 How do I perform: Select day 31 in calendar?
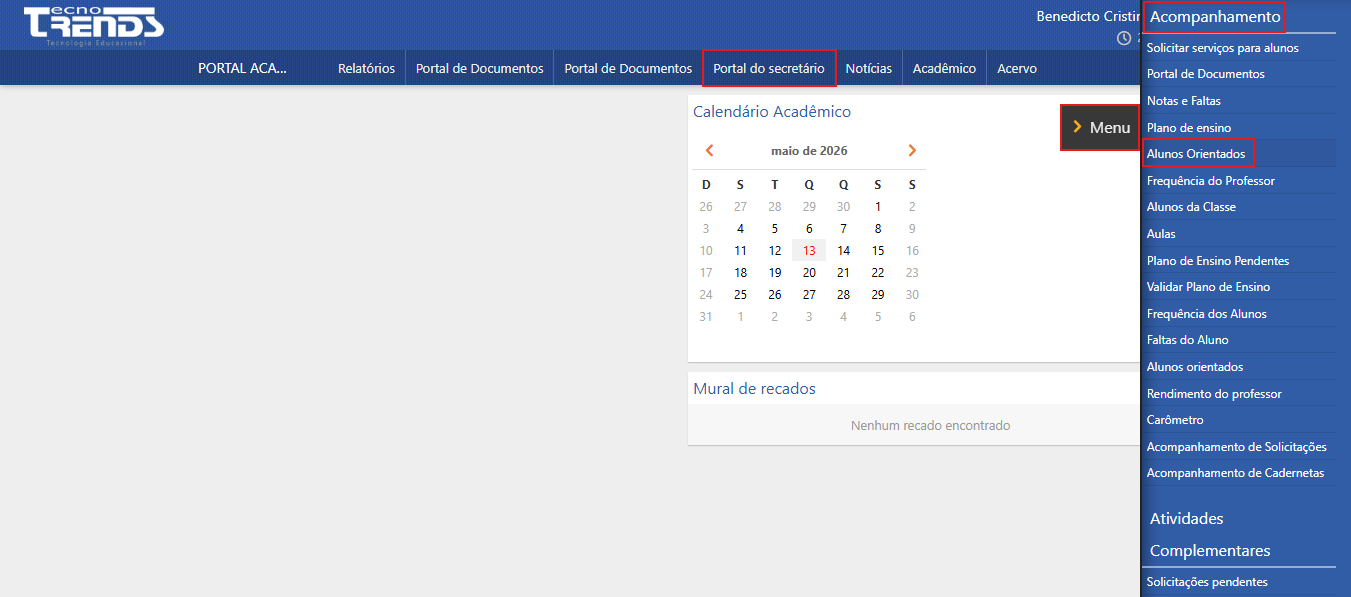(x=706, y=317)
